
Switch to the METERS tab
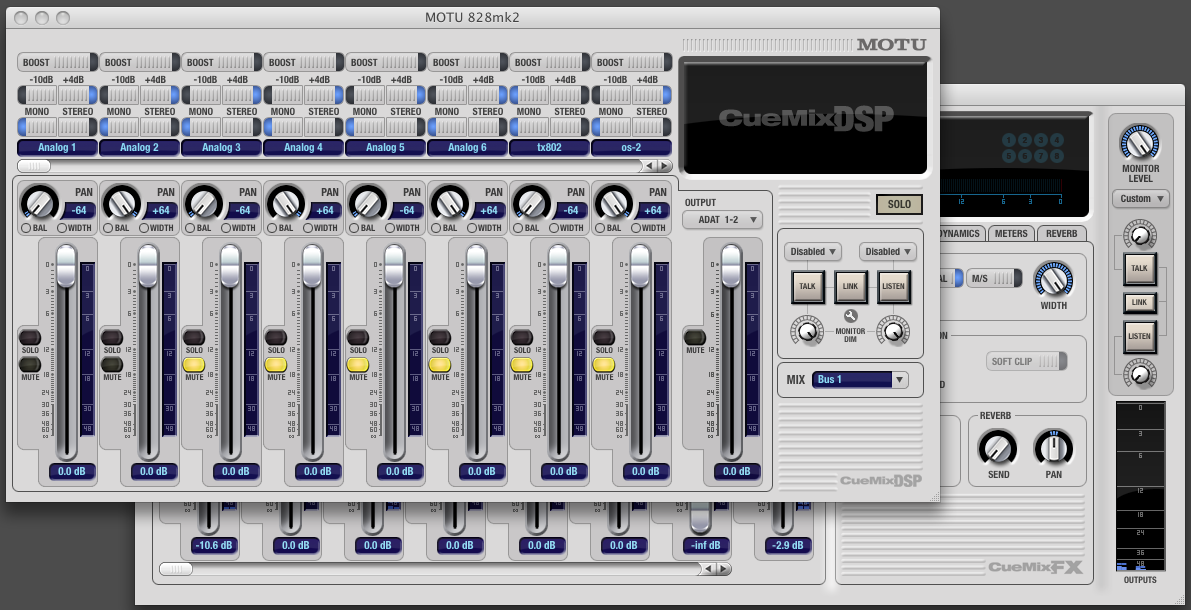pos(1010,233)
